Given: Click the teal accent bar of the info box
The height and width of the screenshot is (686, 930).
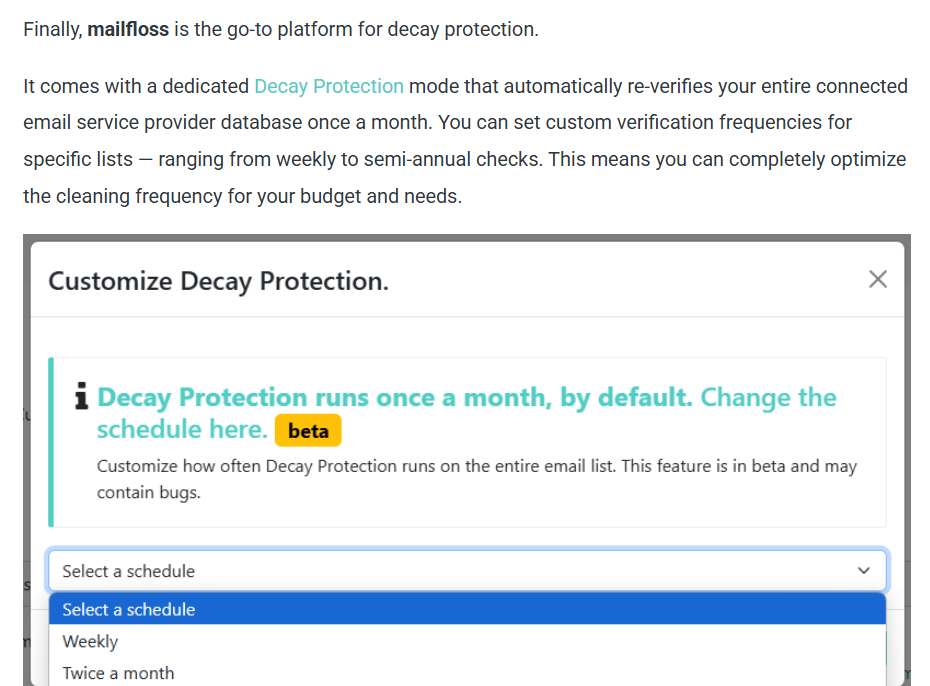Looking at the screenshot, I should coord(51,442).
